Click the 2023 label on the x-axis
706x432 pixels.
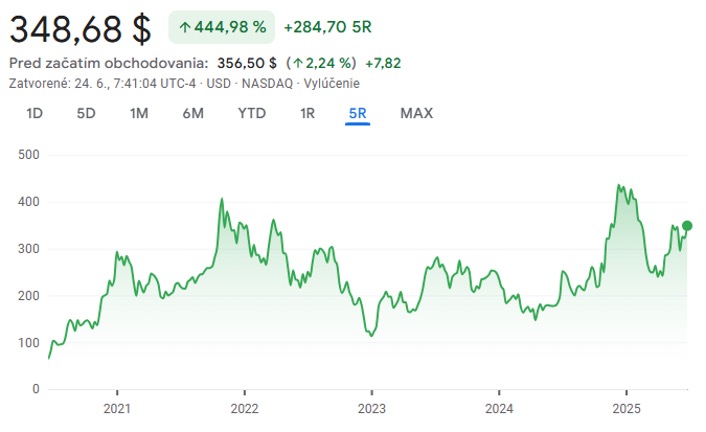[x=371, y=408]
